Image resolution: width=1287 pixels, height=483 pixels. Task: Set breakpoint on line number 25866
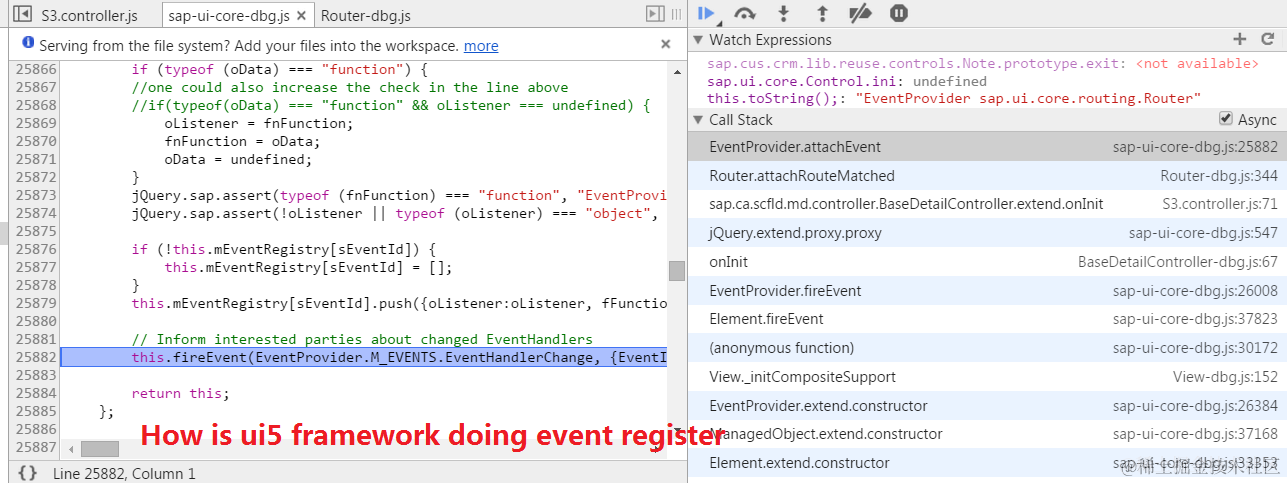35,70
